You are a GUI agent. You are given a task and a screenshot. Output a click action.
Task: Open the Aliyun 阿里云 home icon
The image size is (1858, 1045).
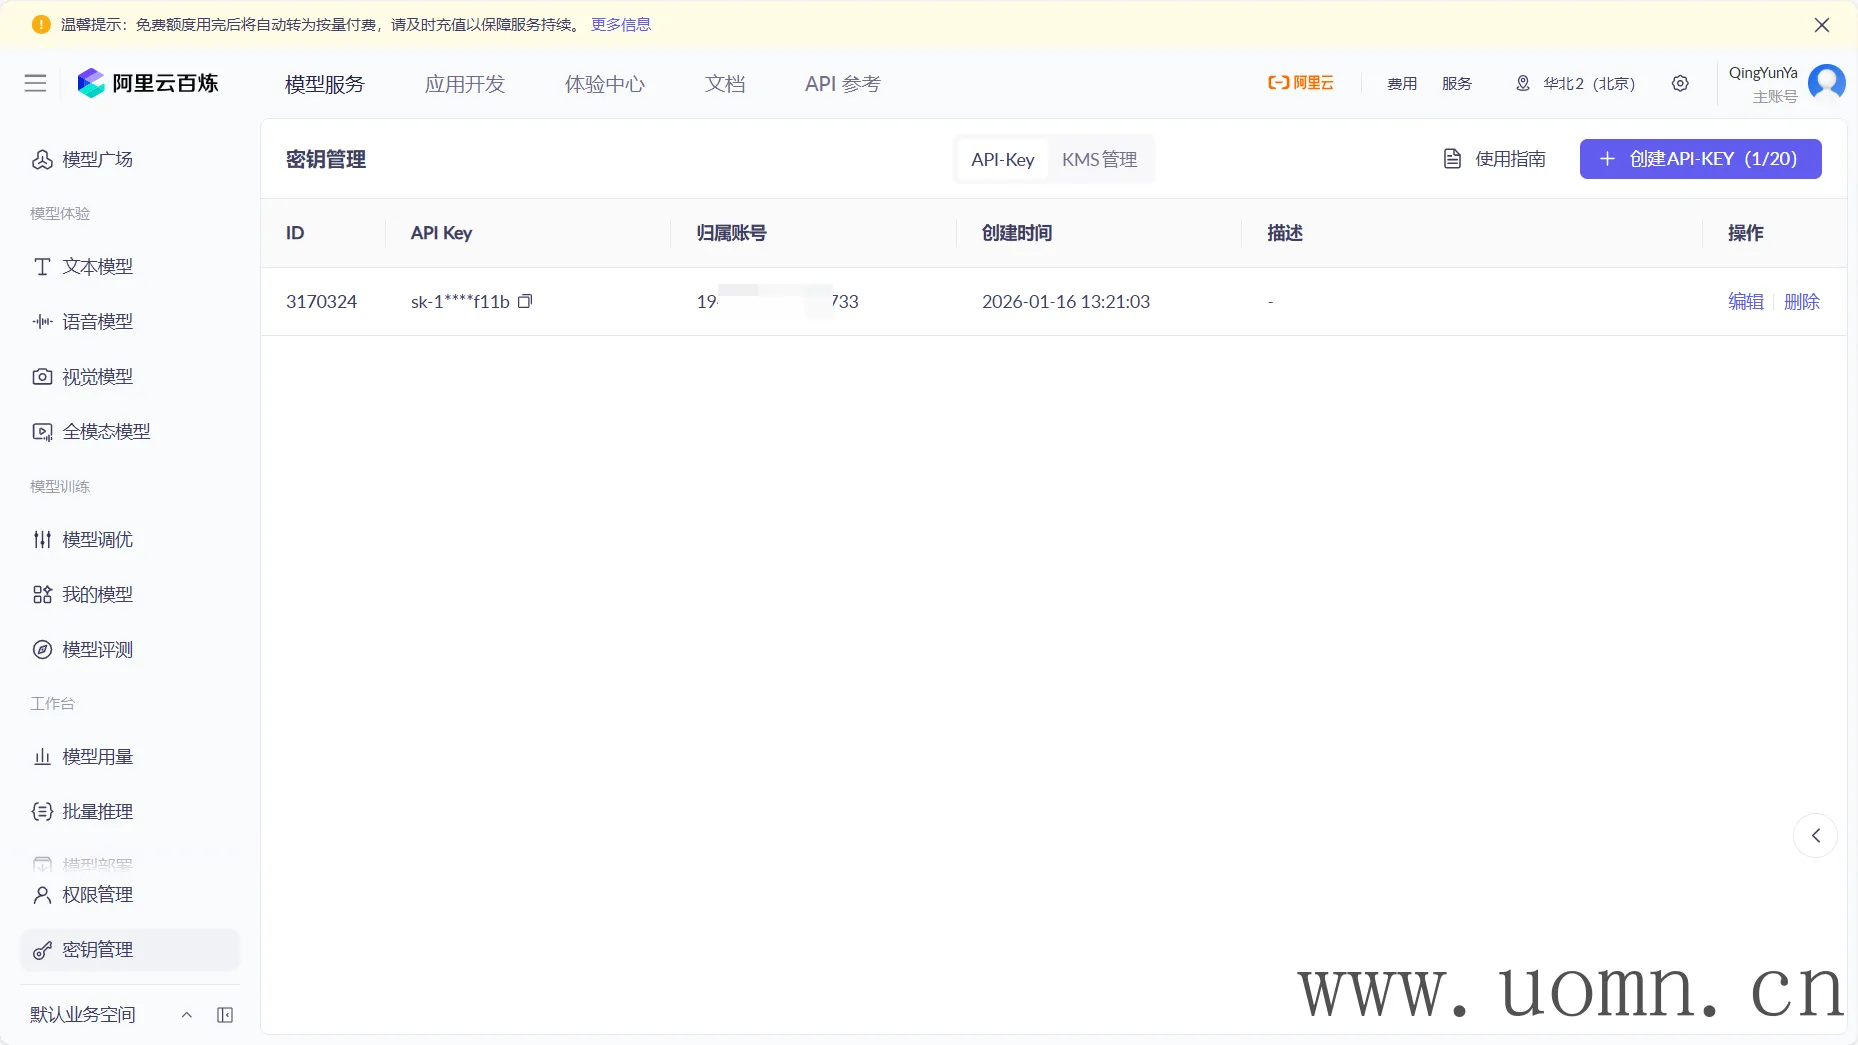(x=1300, y=83)
